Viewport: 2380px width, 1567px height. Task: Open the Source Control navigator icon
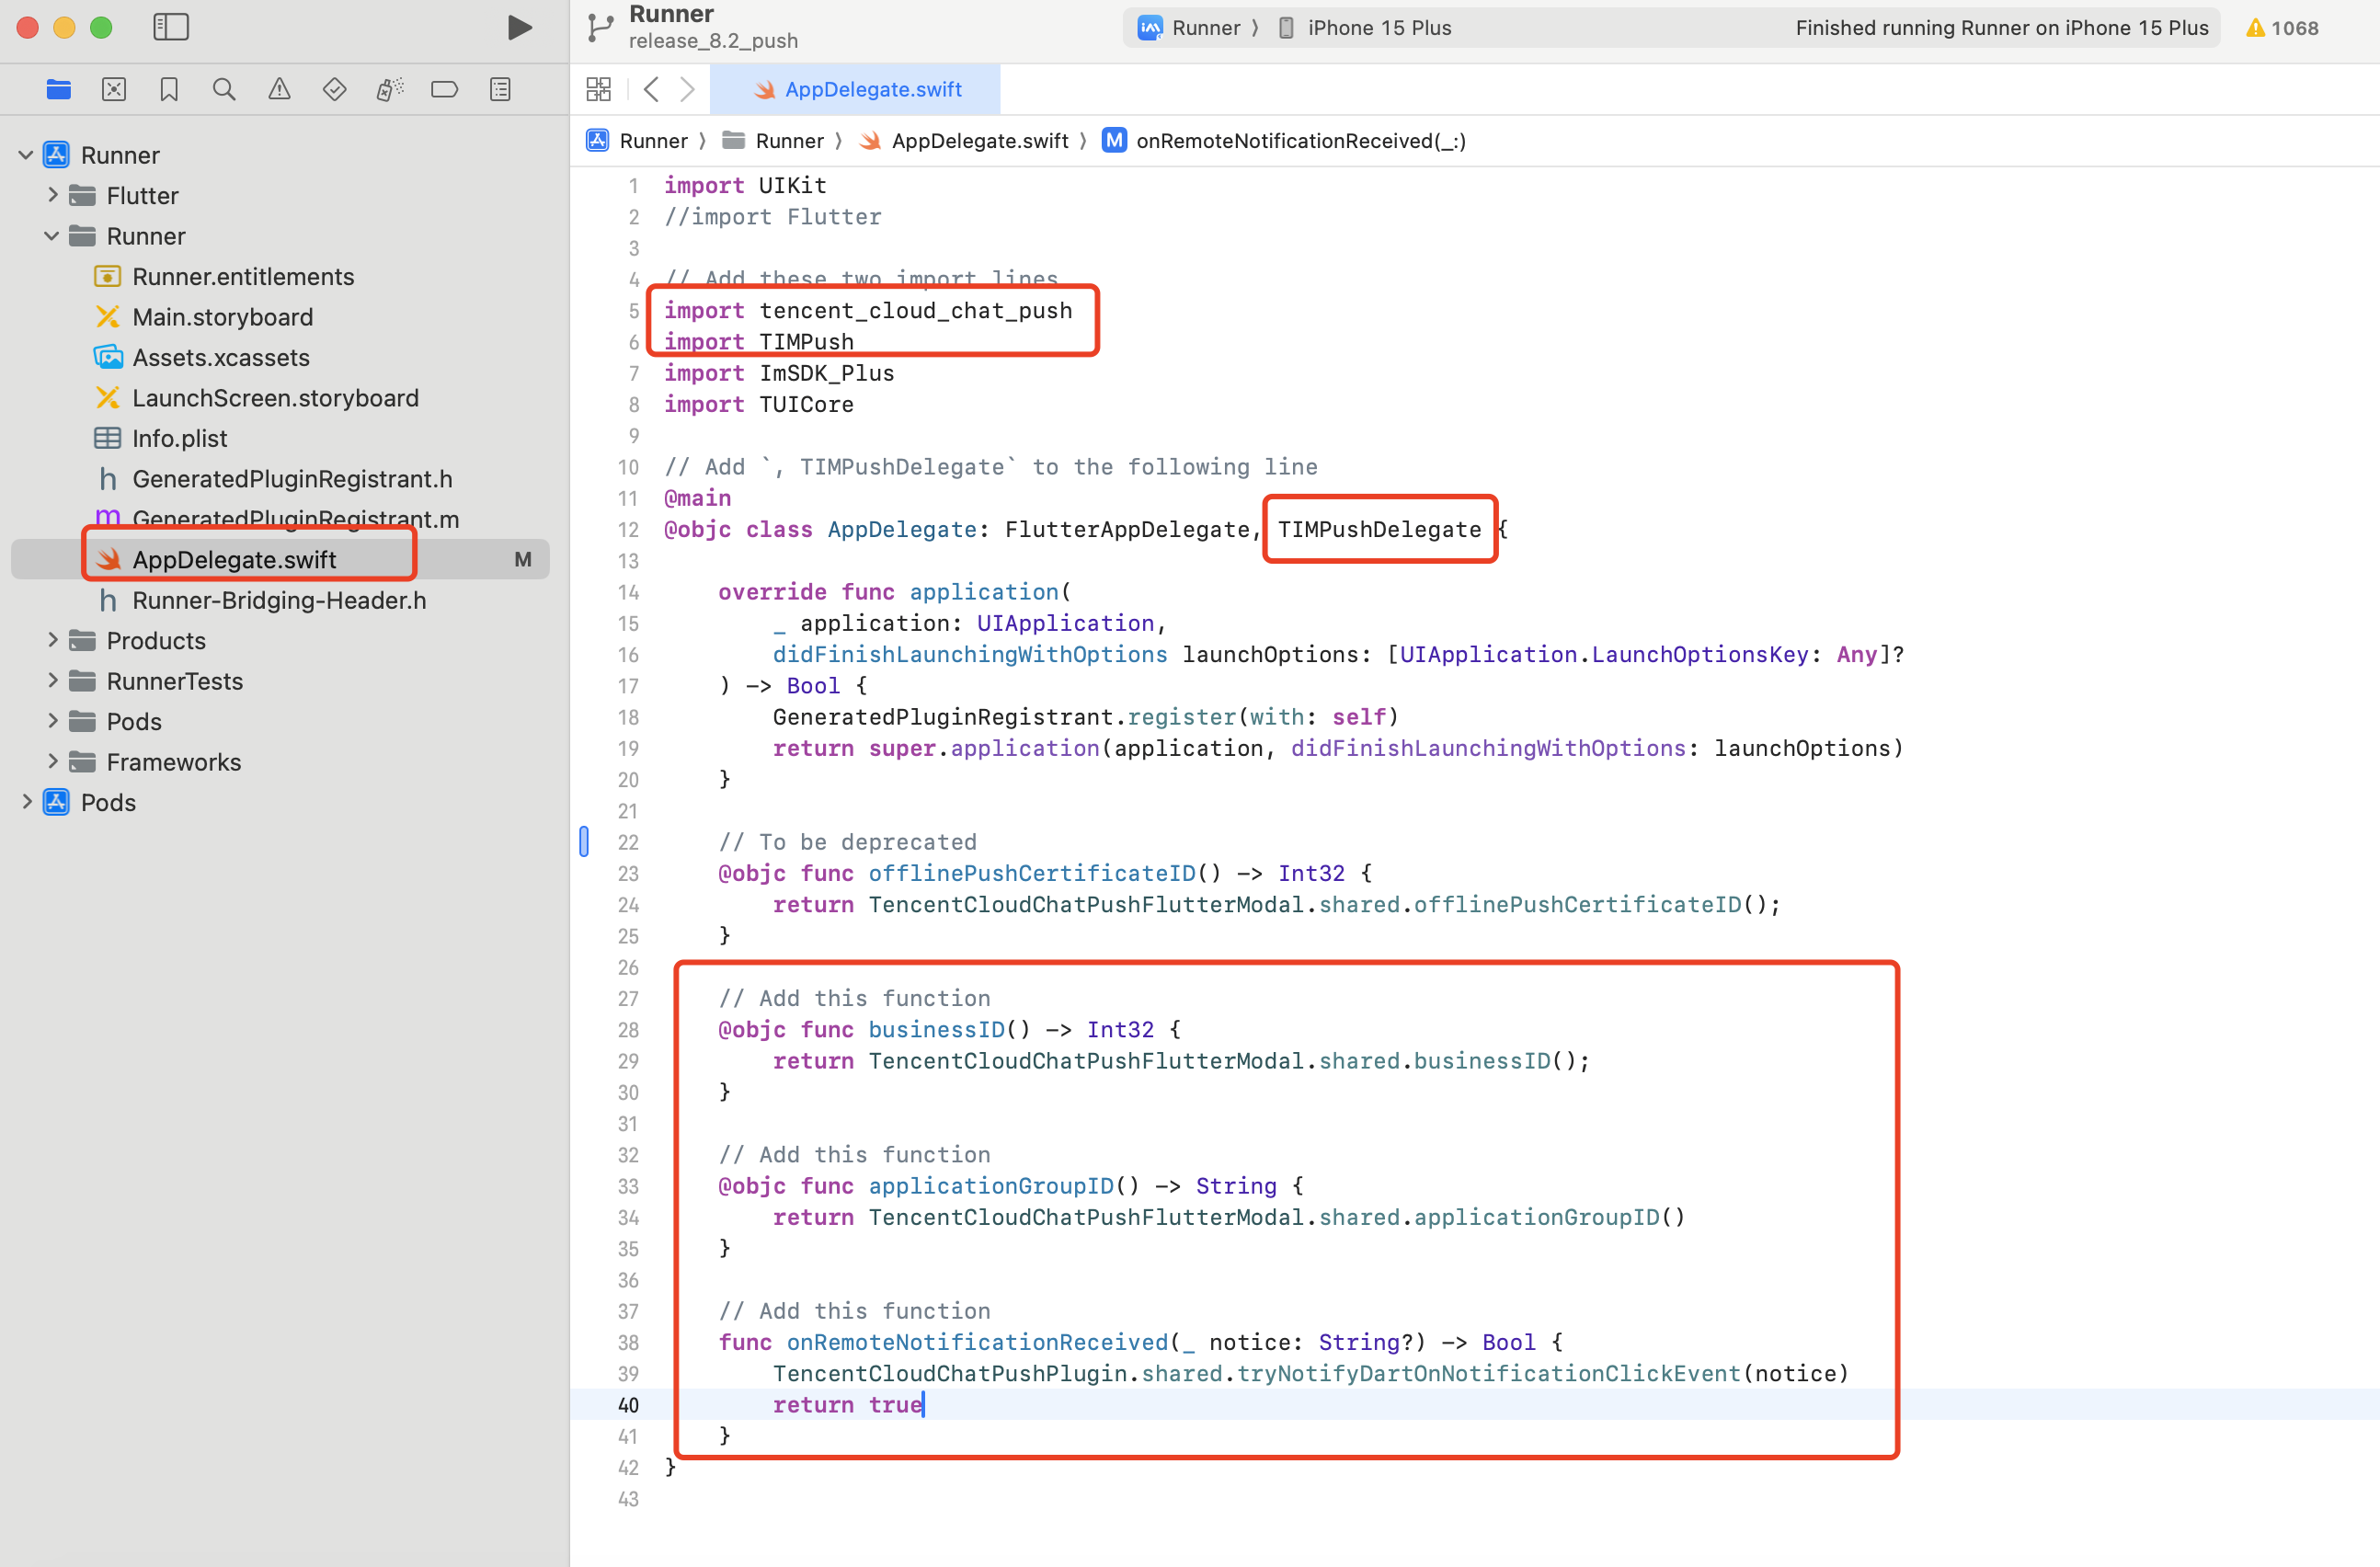[114, 90]
